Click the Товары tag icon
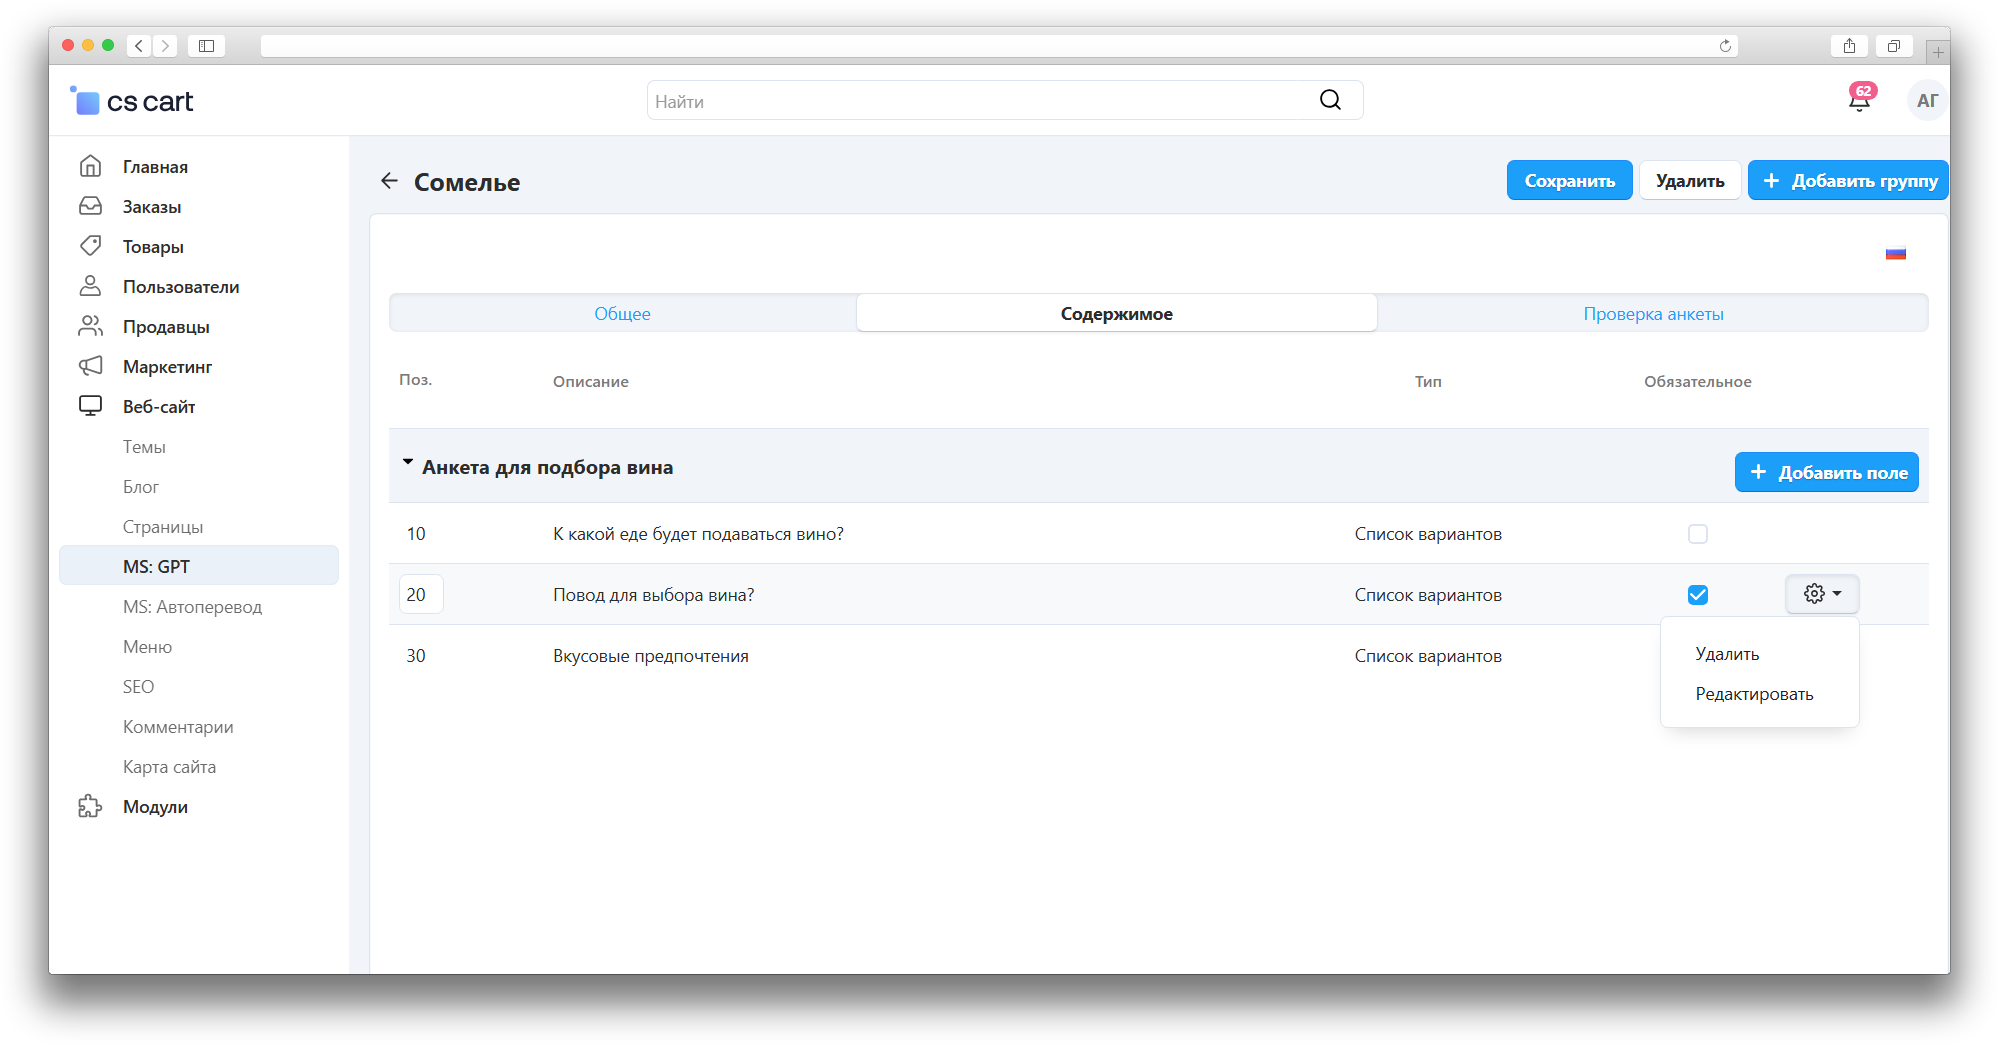 [90, 246]
